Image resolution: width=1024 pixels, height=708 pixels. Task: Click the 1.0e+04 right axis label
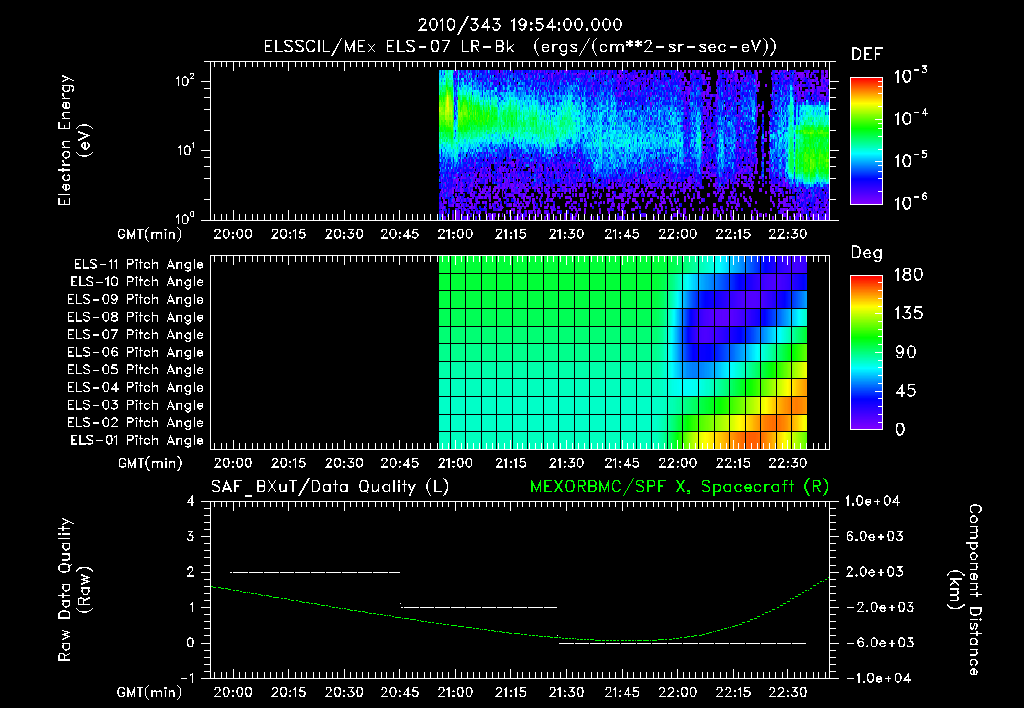tap(872, 501)
